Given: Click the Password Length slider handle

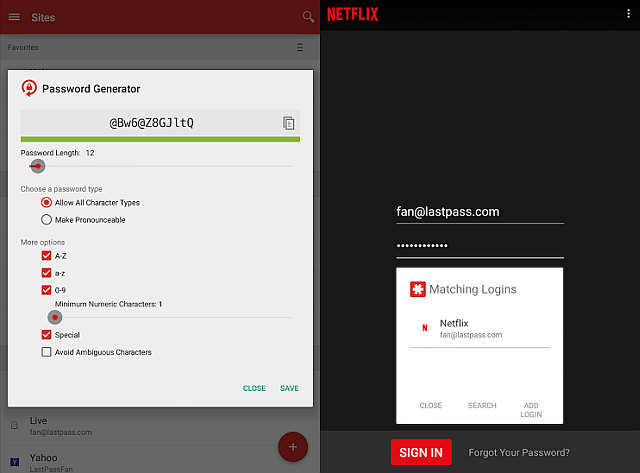Looking at the screenshot, I should click(38, 166).
